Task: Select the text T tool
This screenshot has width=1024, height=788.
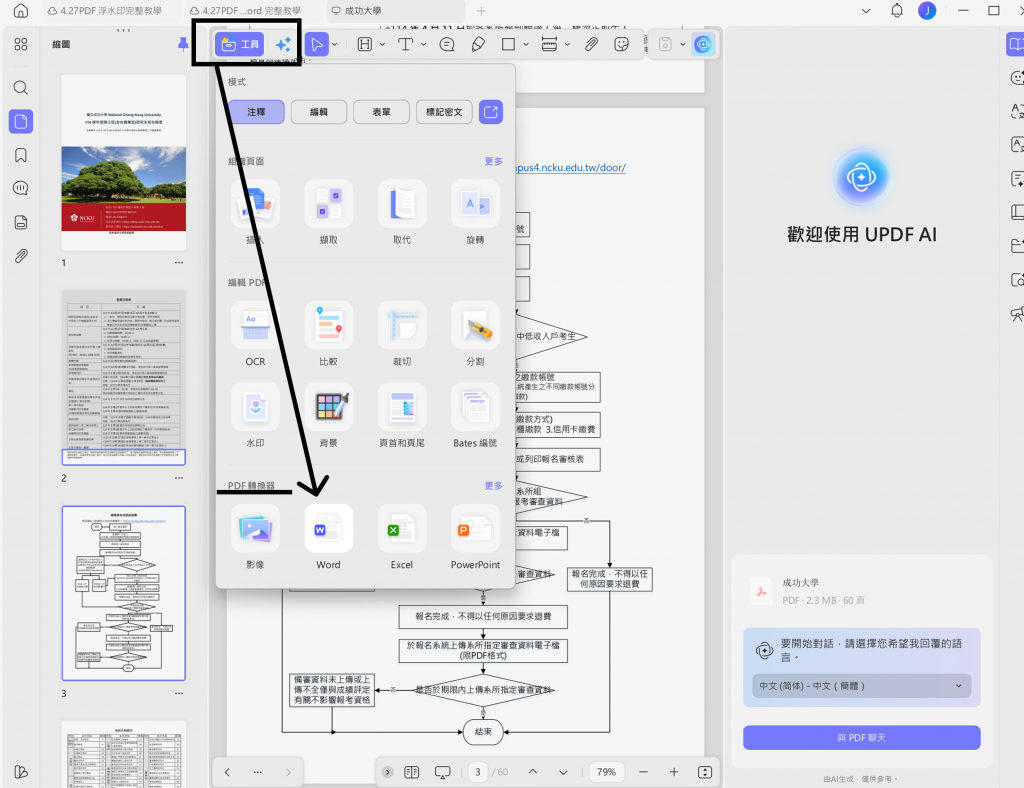Action: 406,44
